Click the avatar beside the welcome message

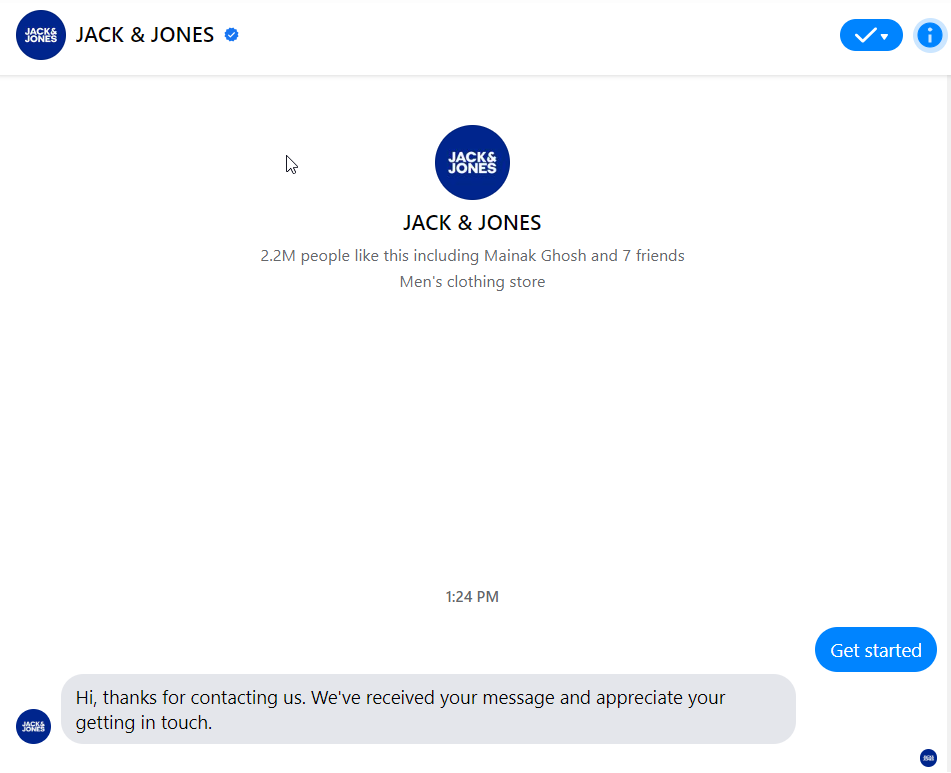pos(33,727)
